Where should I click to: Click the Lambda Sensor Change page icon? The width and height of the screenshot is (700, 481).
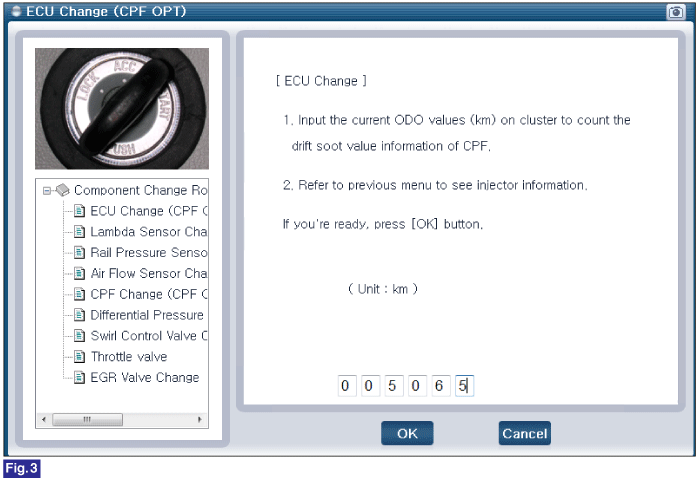pos(79,232)
